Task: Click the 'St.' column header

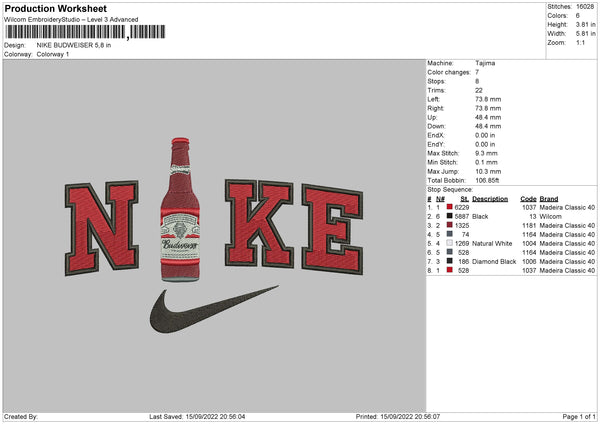Action: point(465,199)
